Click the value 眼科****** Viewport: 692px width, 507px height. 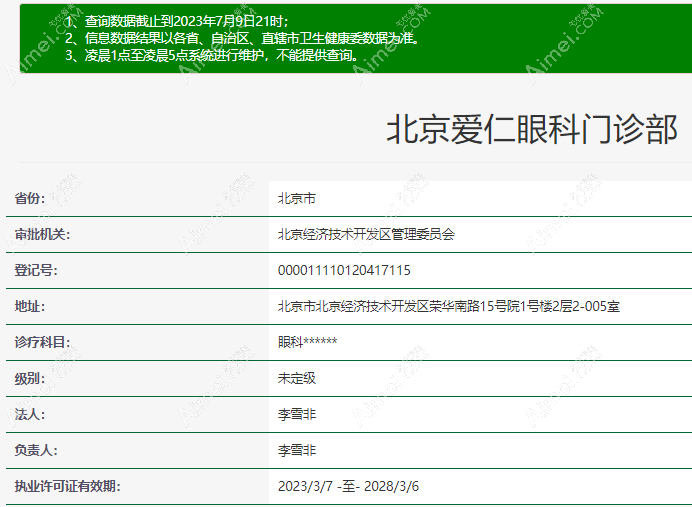coord(308,342)
